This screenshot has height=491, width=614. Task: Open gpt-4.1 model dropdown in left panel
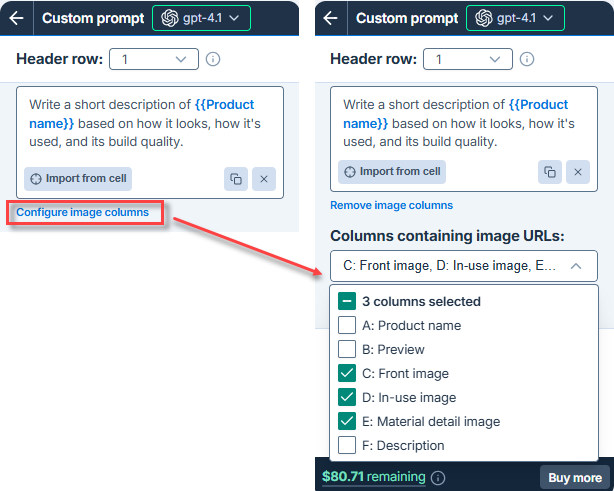click(201, 18)
